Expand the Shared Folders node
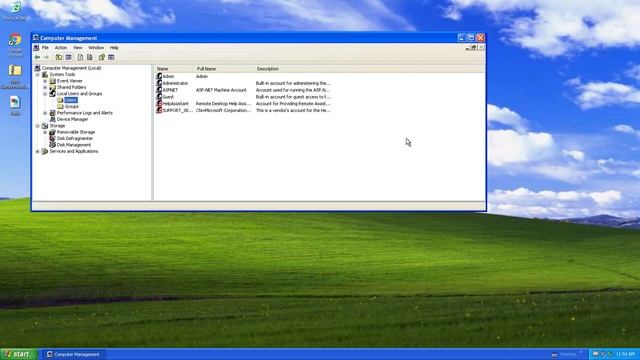The height and width of the screenshot is (360, 640). [45, 87]
